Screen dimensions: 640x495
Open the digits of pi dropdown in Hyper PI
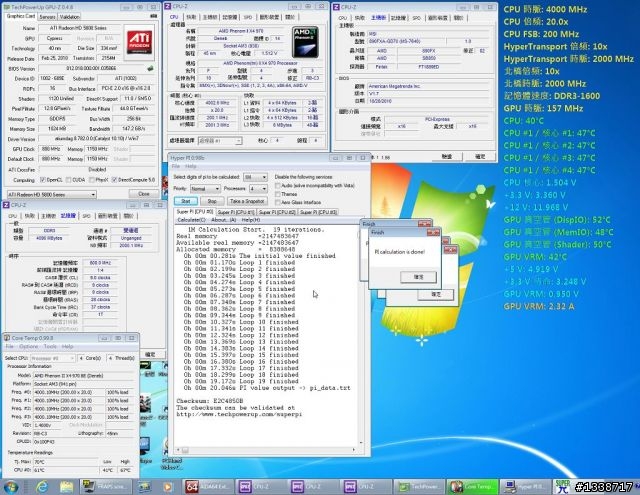(256, 177)
